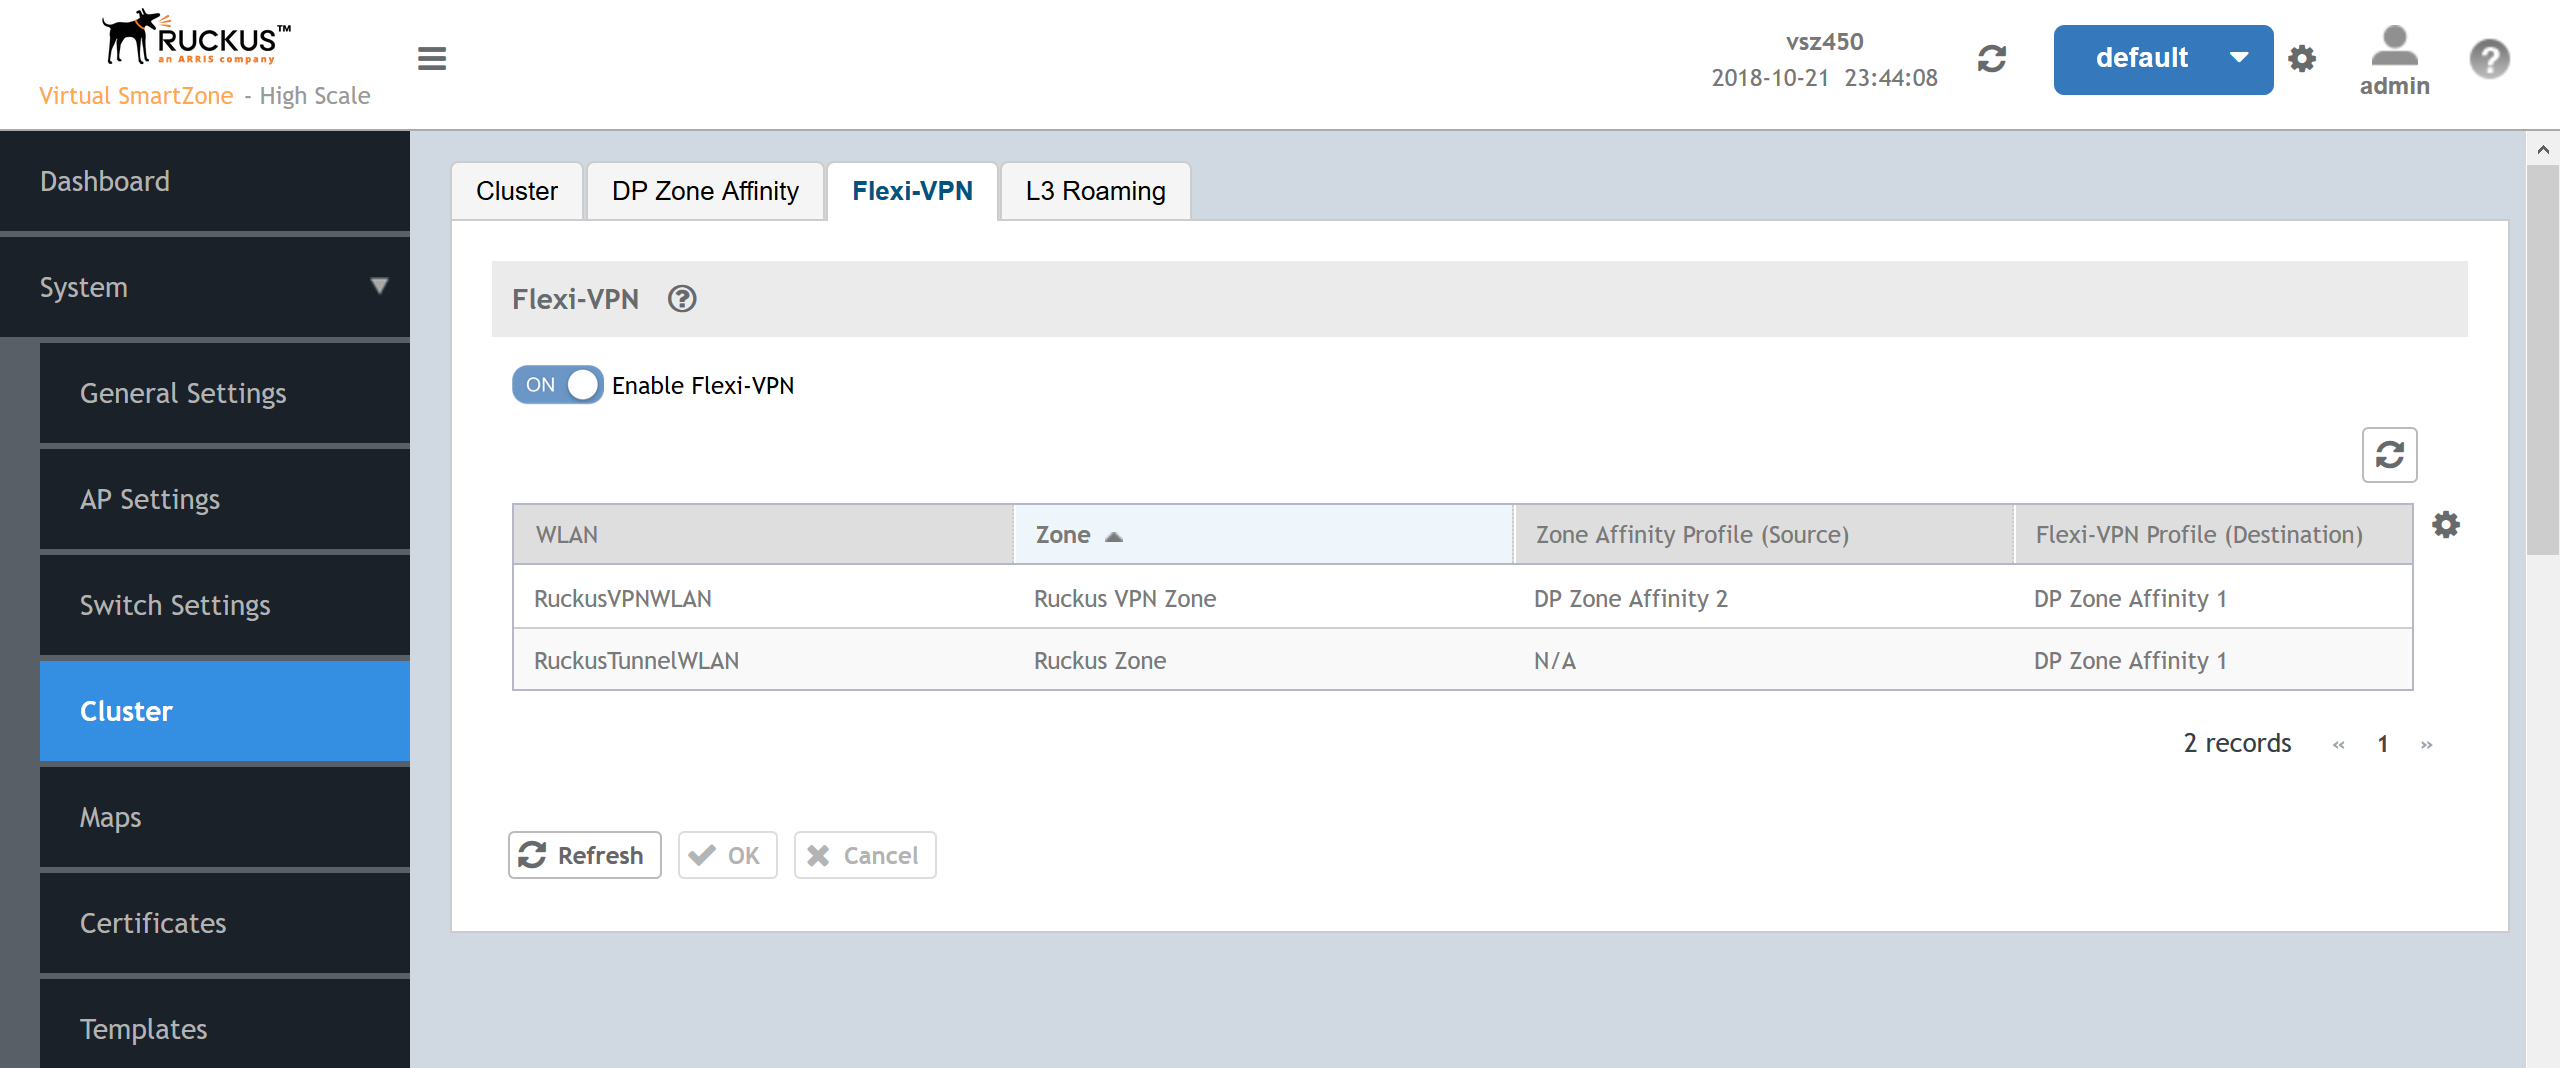
Task: Sort by Flexi-VPN Profile (Destination) header
Action: tap(2213, 535)
